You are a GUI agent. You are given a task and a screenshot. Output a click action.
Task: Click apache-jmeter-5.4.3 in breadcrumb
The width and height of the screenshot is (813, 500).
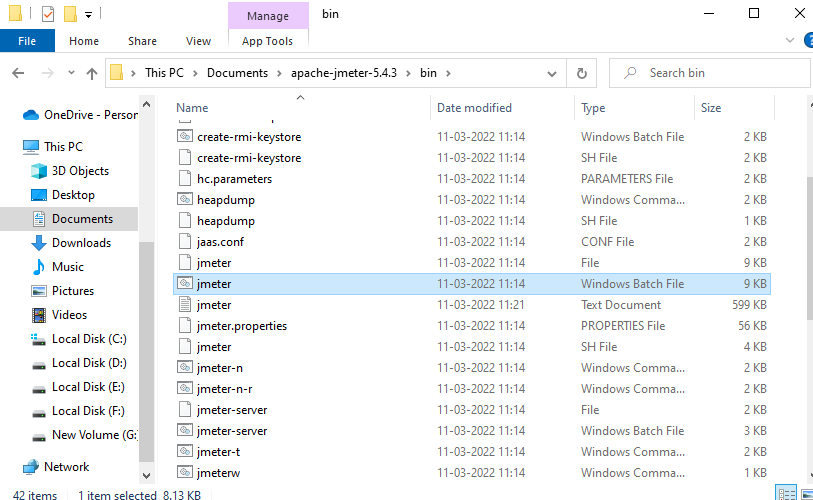[x=344, y=73]
